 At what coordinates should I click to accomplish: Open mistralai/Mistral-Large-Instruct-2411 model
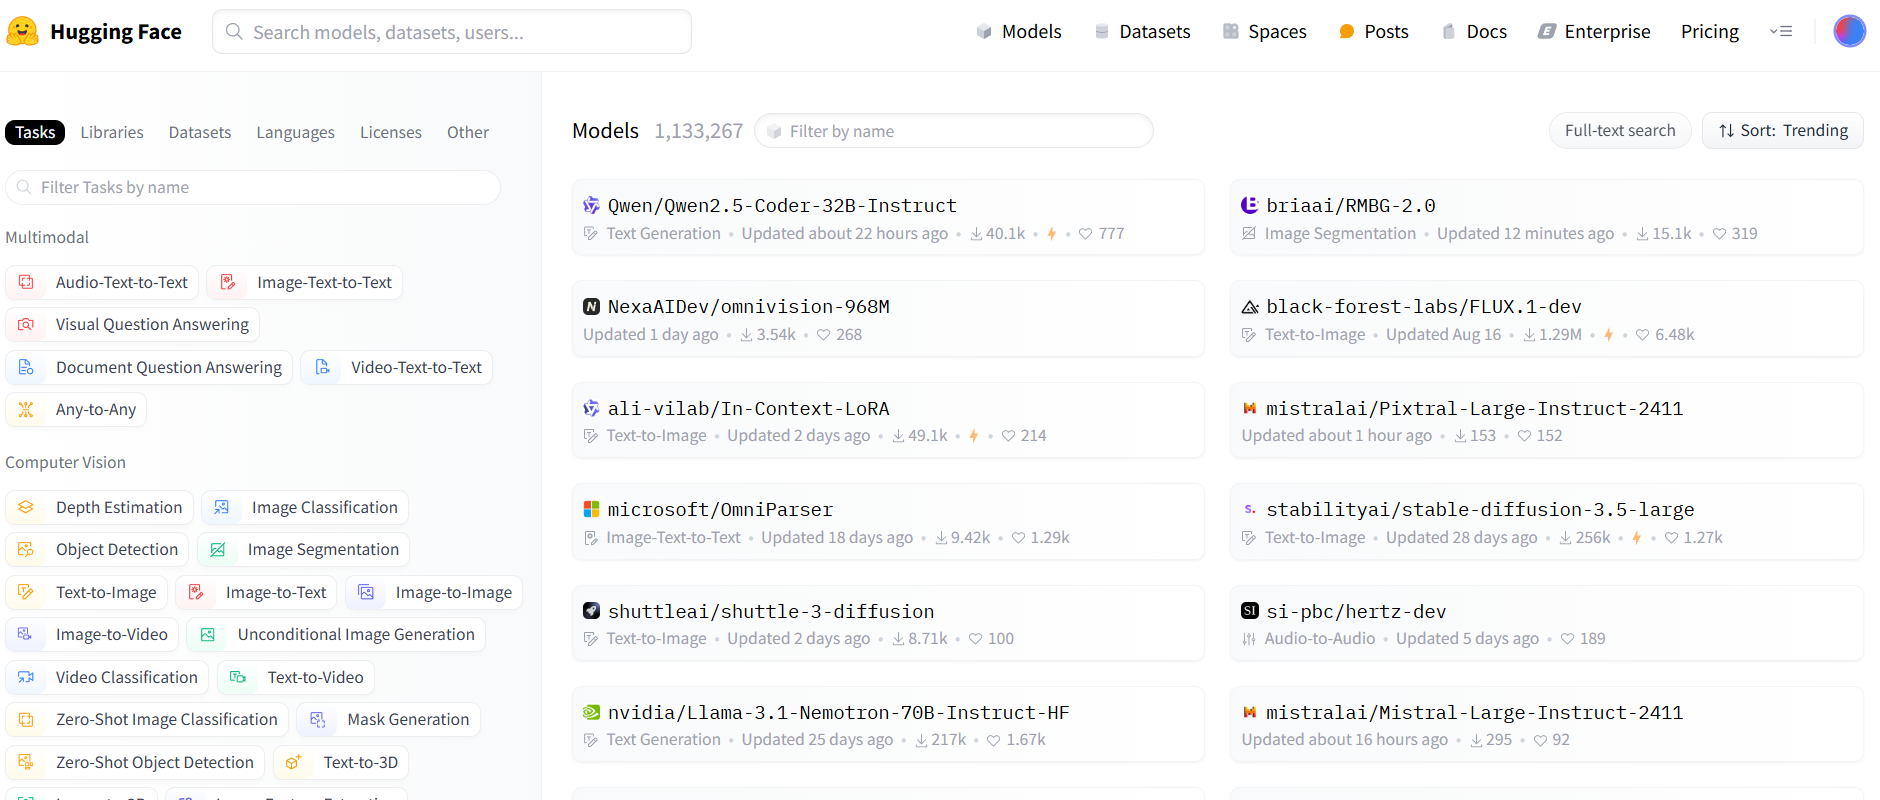tap(1546, 725)
